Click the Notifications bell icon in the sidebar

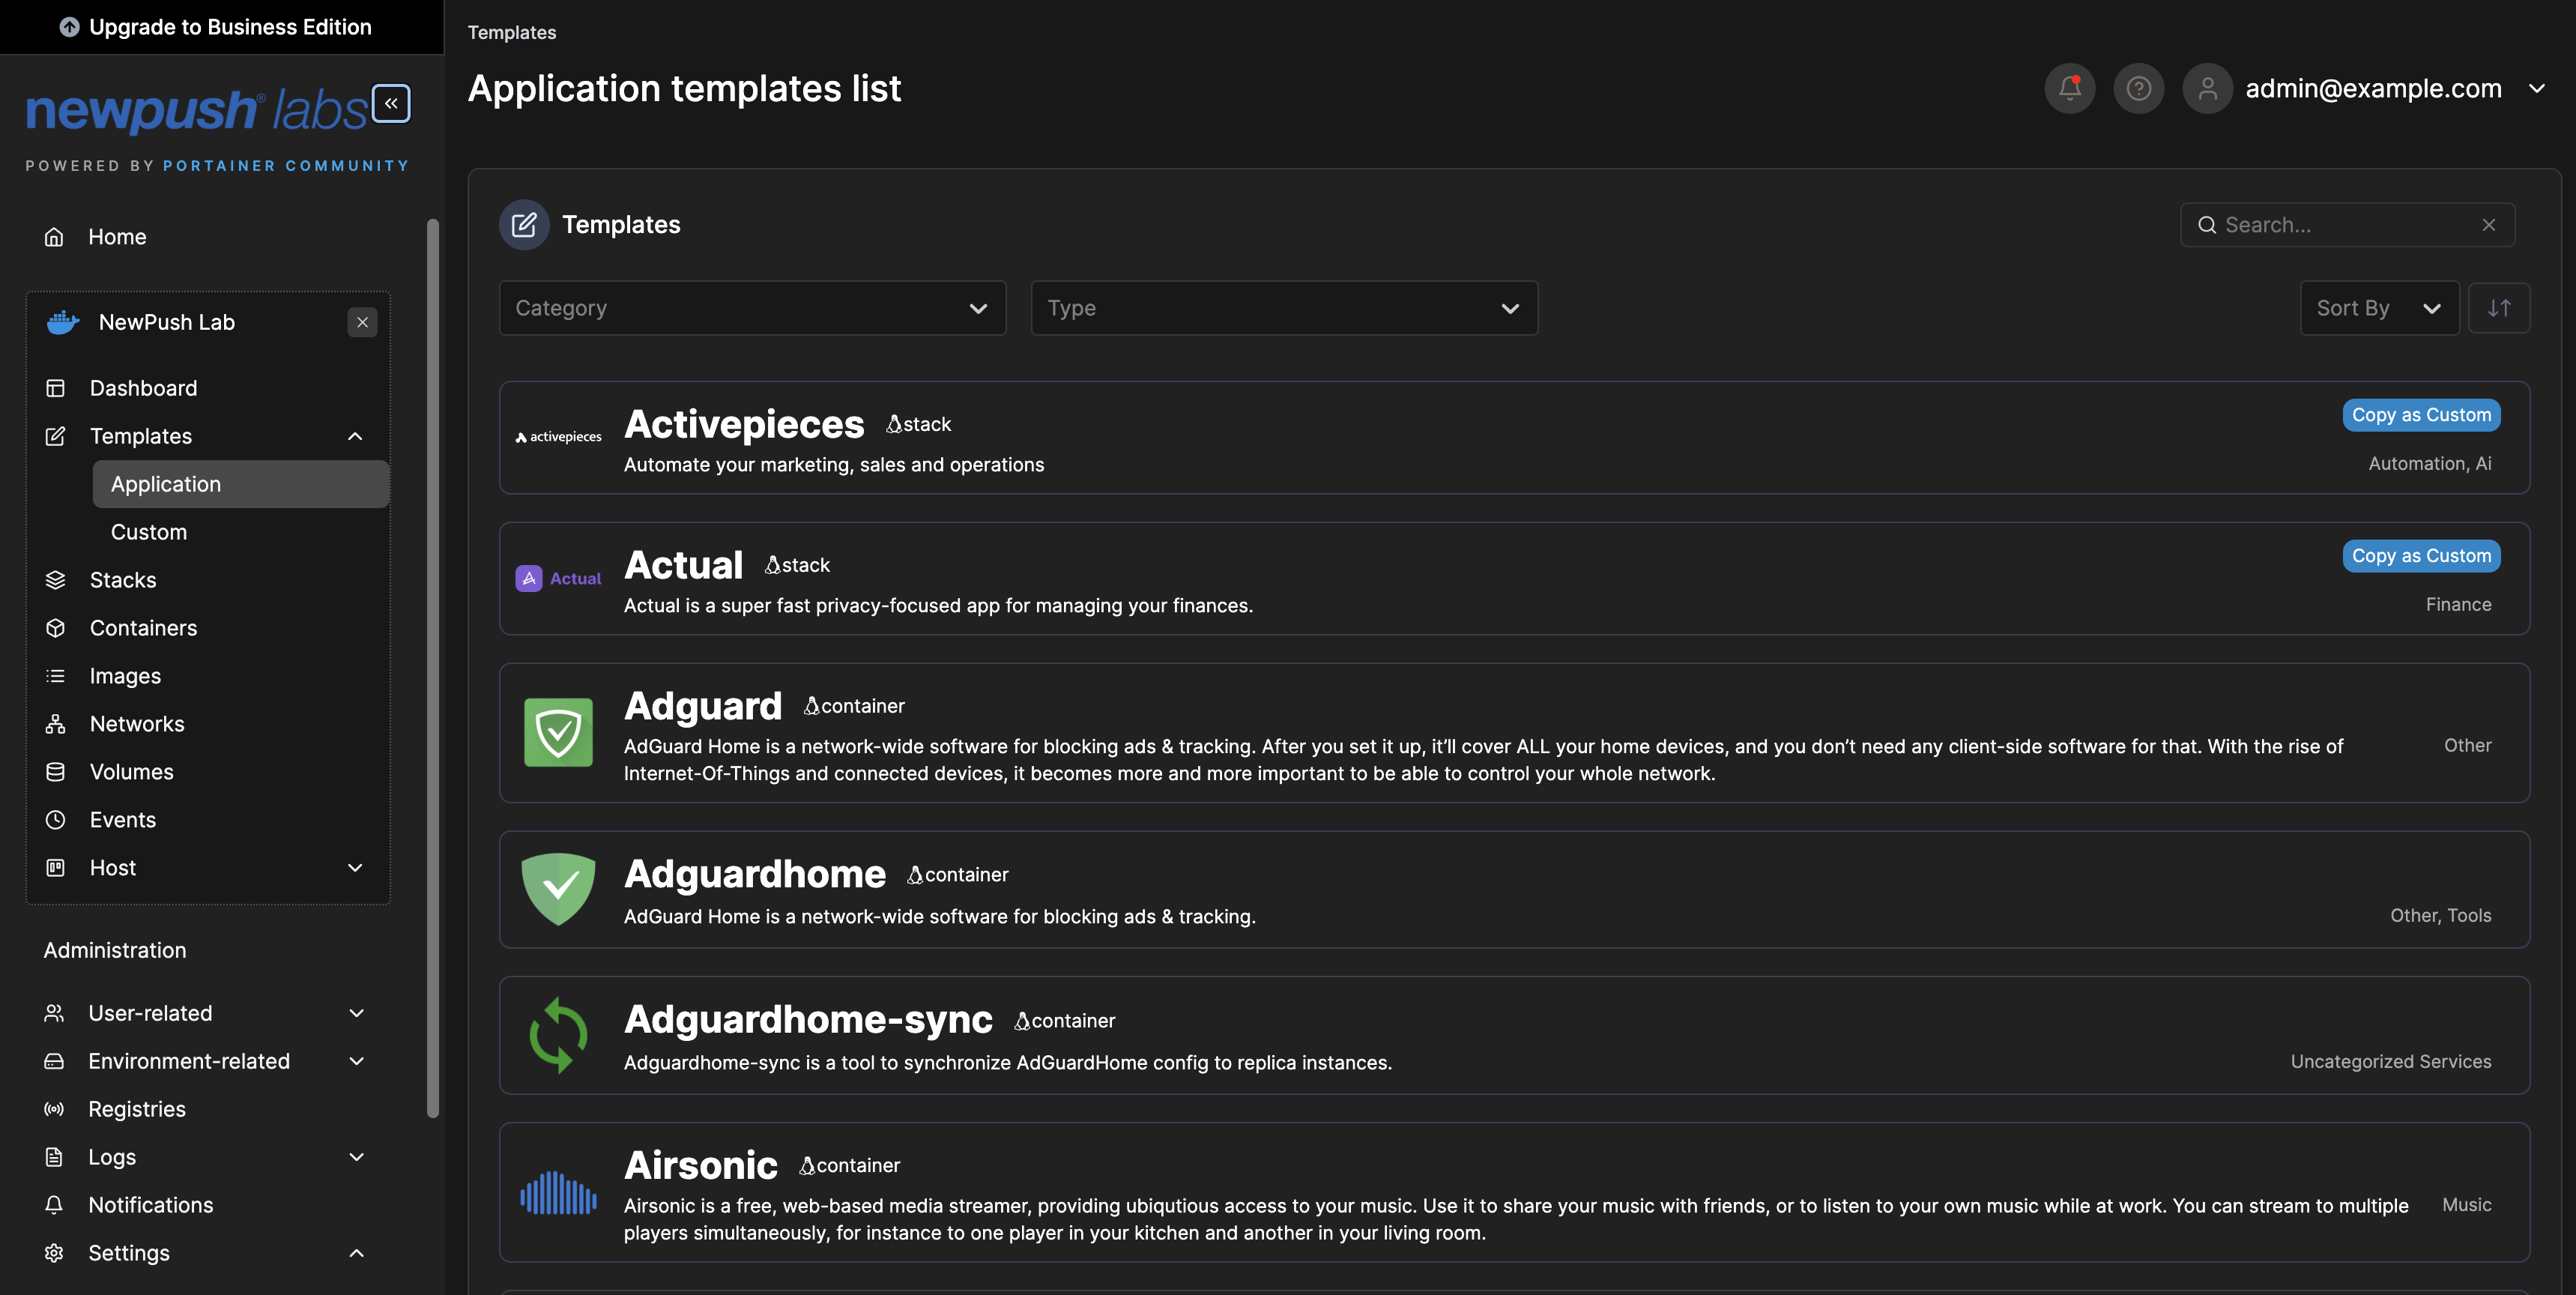click(54, 1205)
